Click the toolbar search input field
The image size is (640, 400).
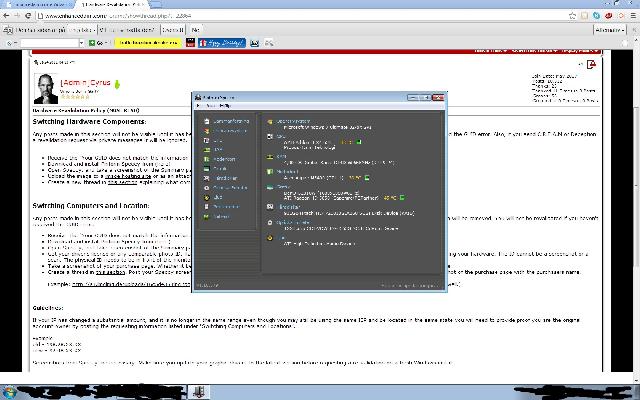49,43
